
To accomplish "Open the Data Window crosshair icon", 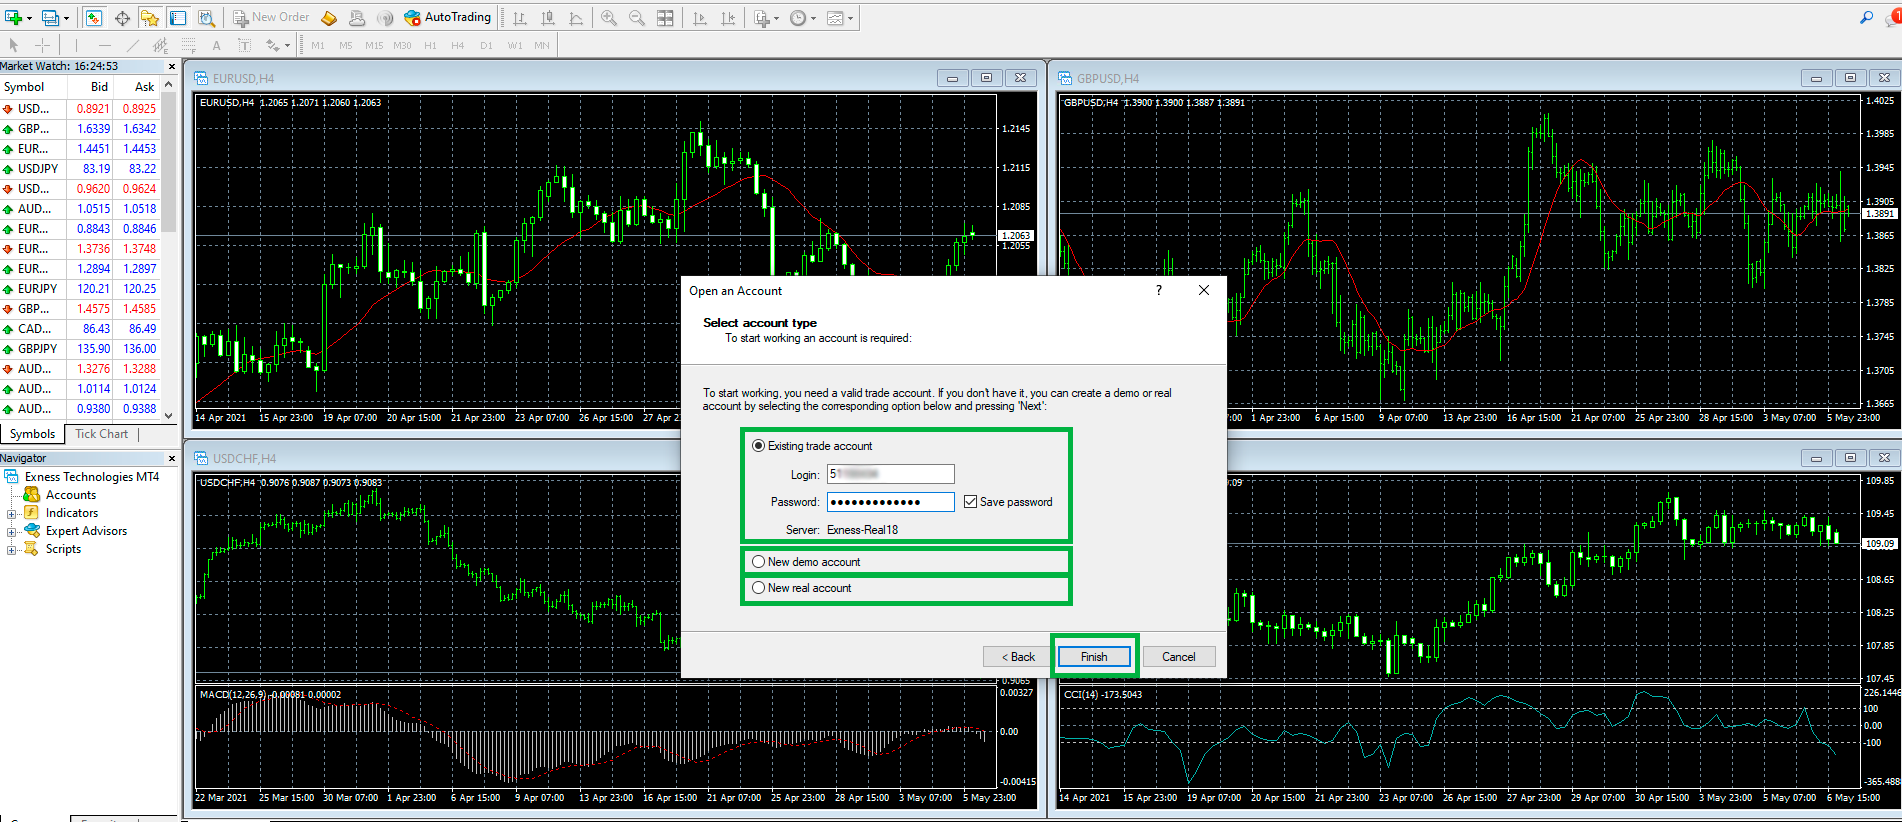I will tap(122, 18).
